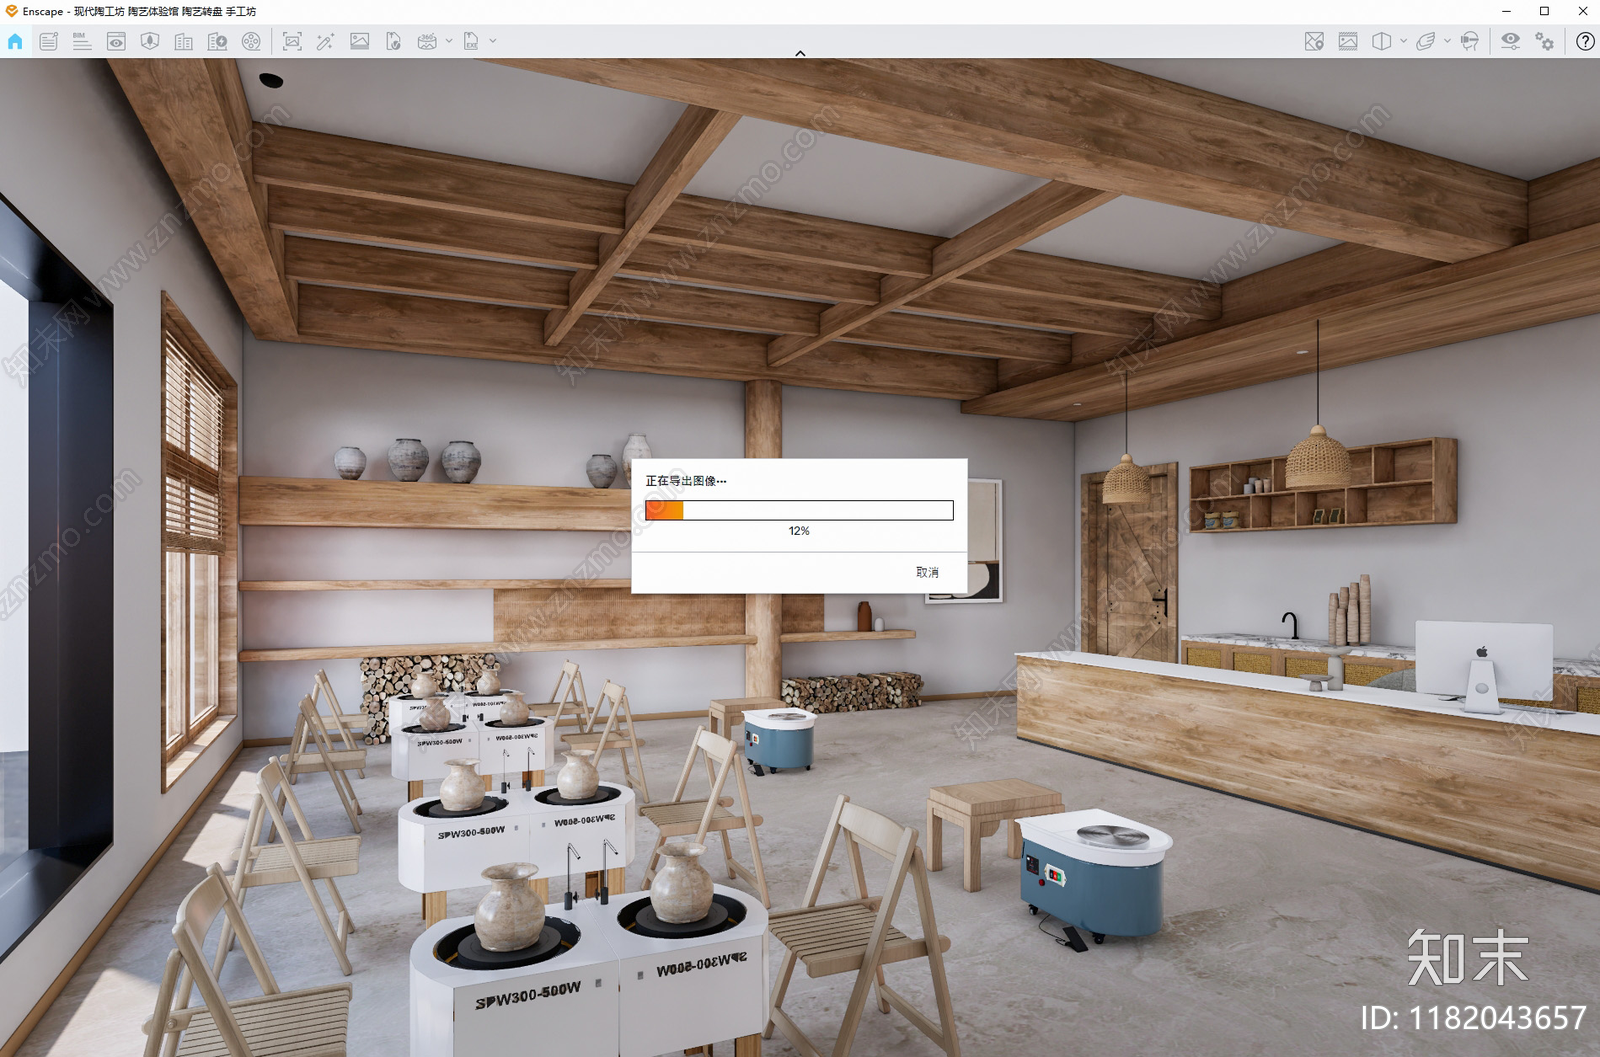
Task: Click the 取消 cancel button
Action: tap(927, 573)
